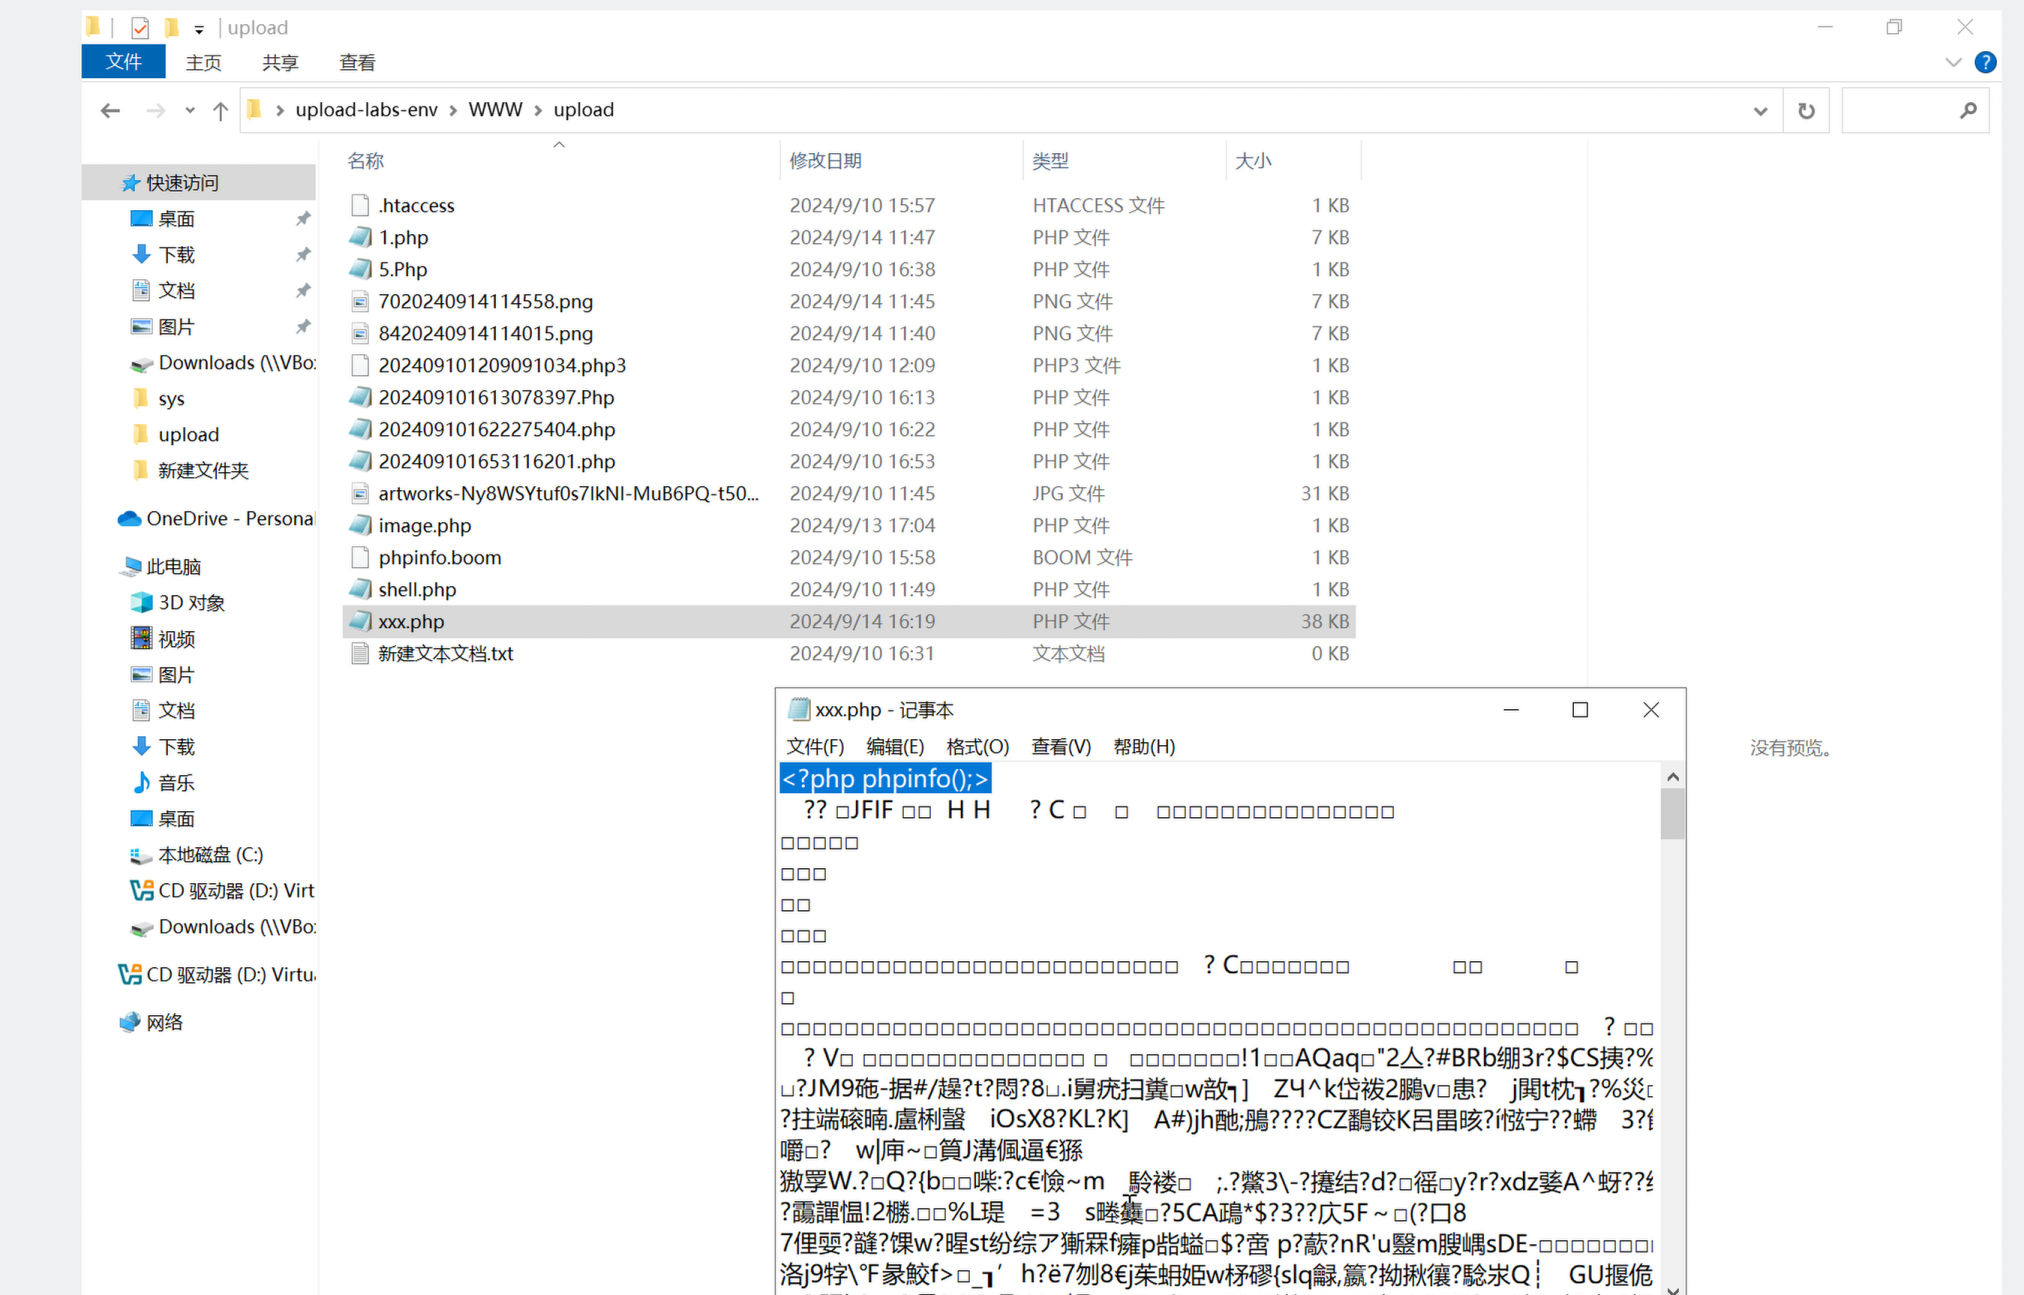Open the 查看 ribbon tab

(357, 62)
